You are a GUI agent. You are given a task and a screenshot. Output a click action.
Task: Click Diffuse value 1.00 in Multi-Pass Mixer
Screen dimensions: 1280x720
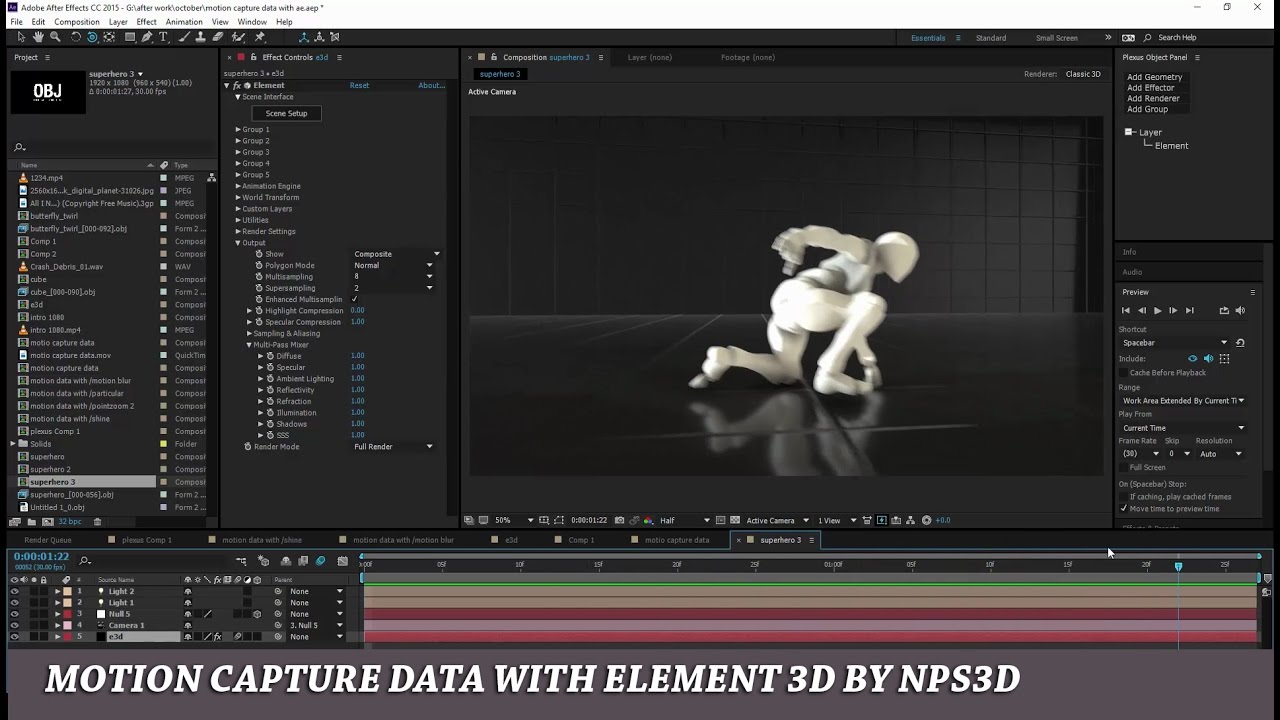point(357,356)
